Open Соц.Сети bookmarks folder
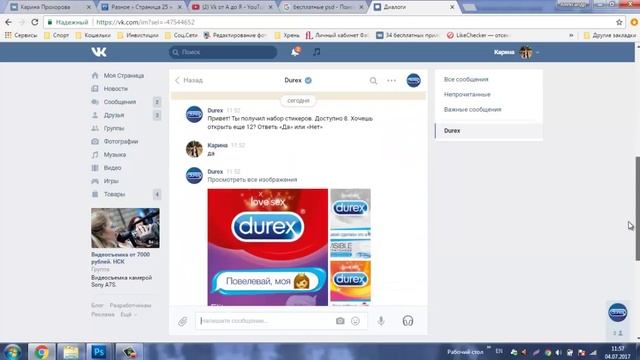This screenshot has width=640, height=360. [181, 36]
